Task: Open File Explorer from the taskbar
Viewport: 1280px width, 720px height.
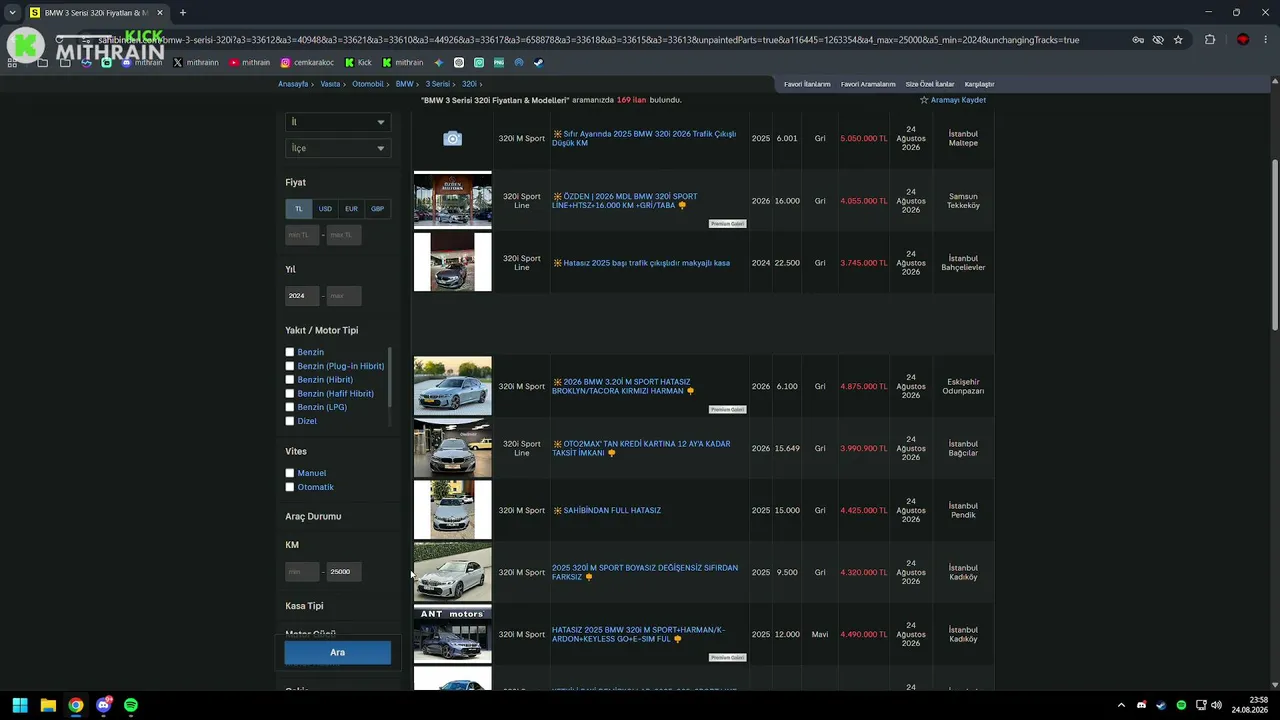Action: click(x=48, y=705)
